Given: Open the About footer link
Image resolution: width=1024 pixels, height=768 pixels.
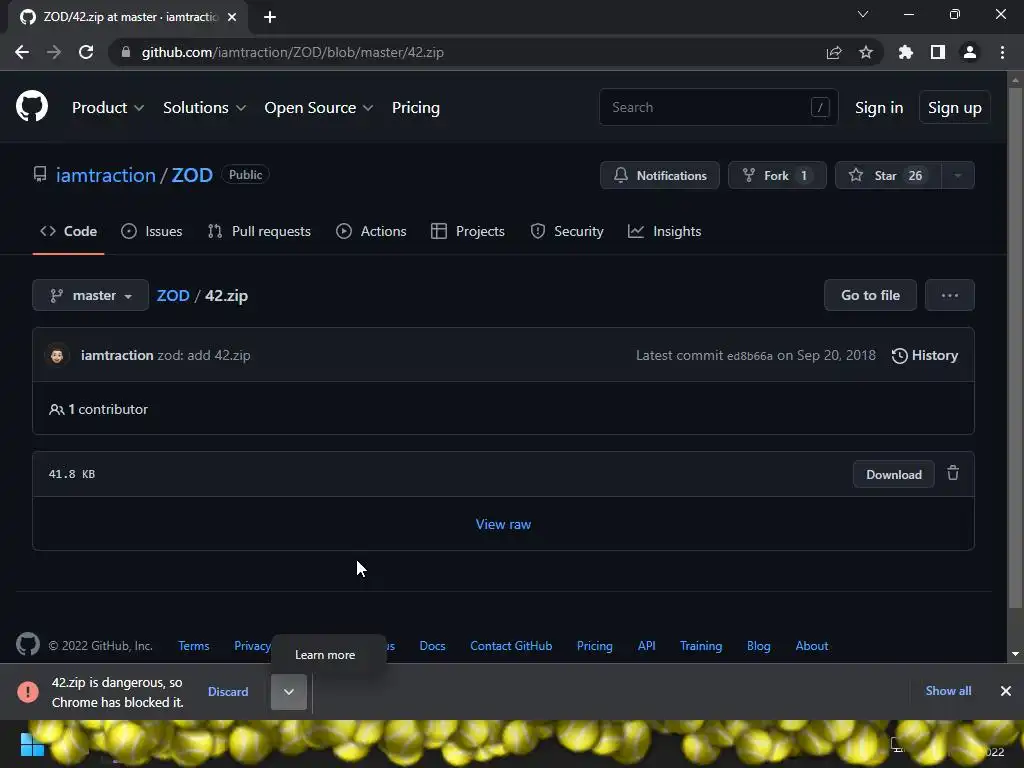Looking at the screenshot, I should (x=812, y=646).
